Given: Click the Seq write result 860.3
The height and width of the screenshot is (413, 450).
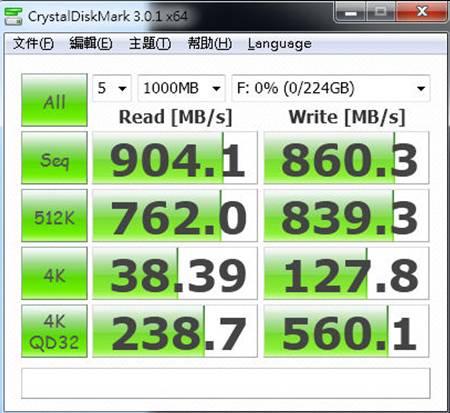Looking at the screenshot, I should 346,158.
